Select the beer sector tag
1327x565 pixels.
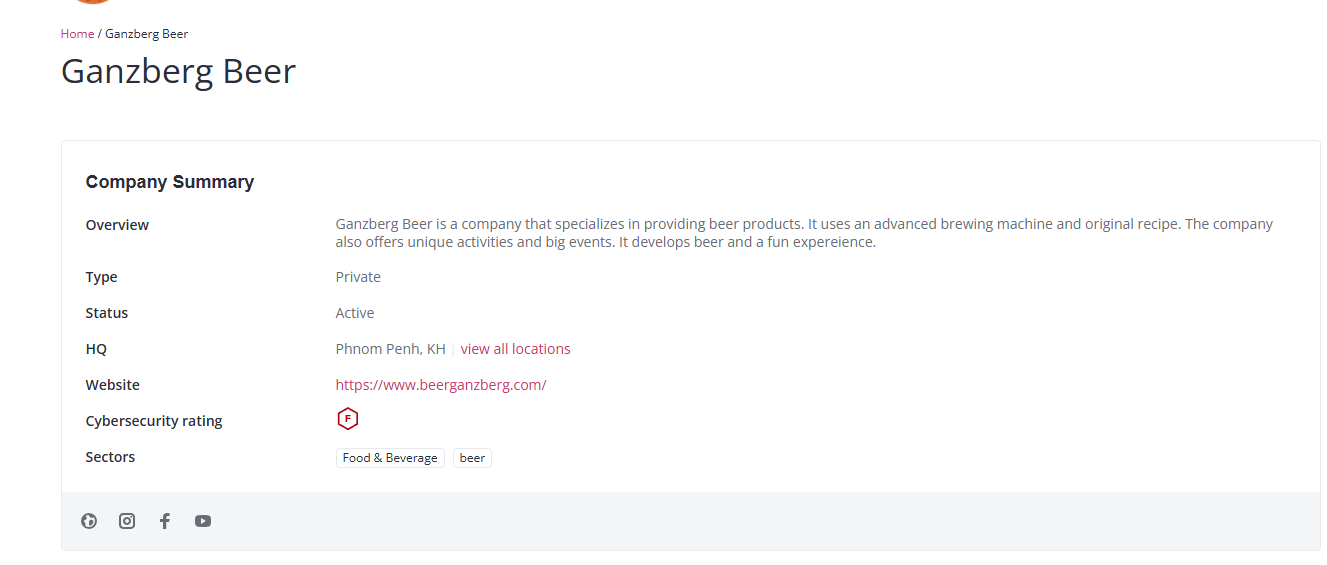(x=472, y=458)
